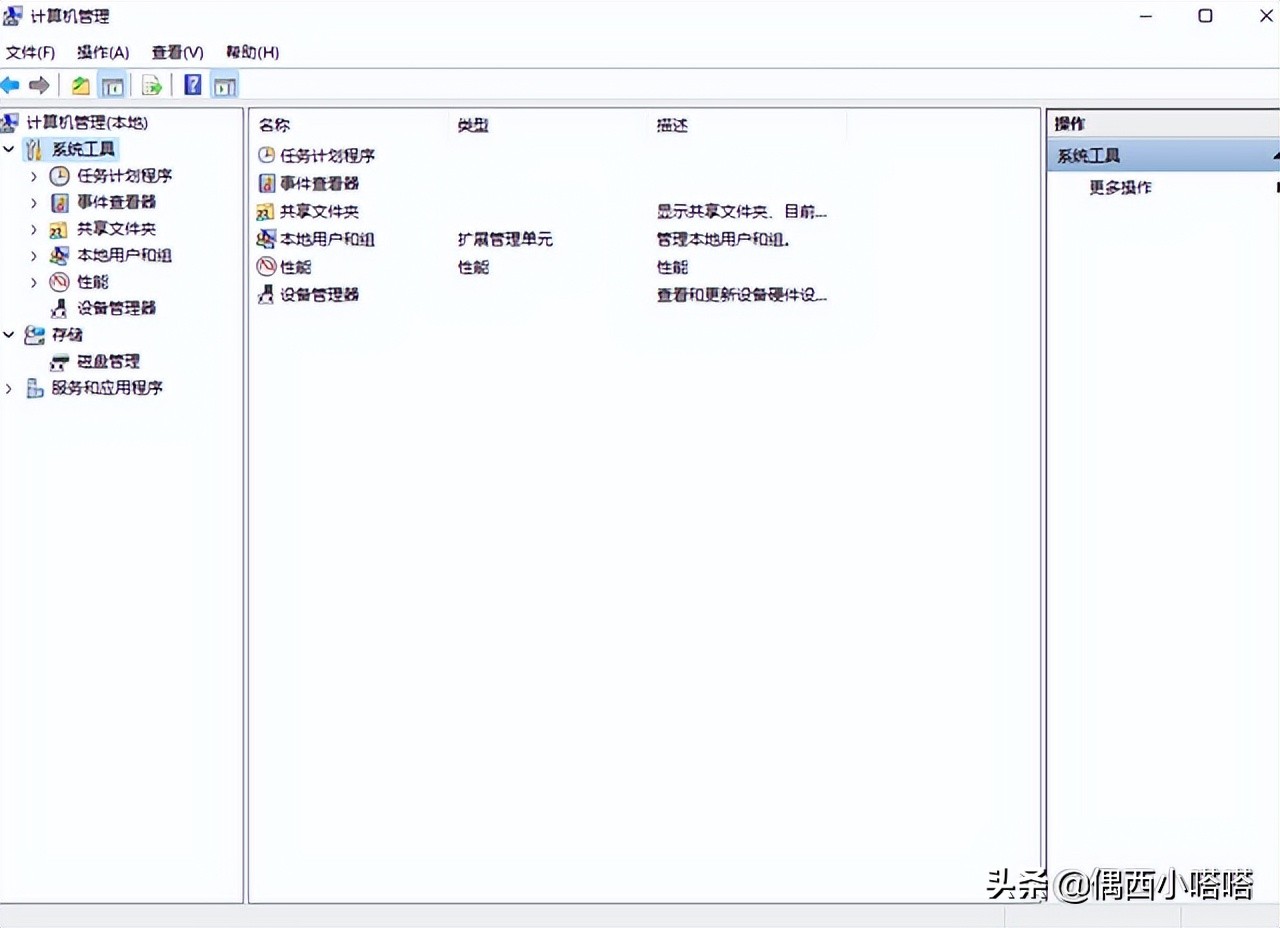Click the export list toolbar icon
Image resolution: width=1280 pixels, height=928 pixels.
coord(152,85)
